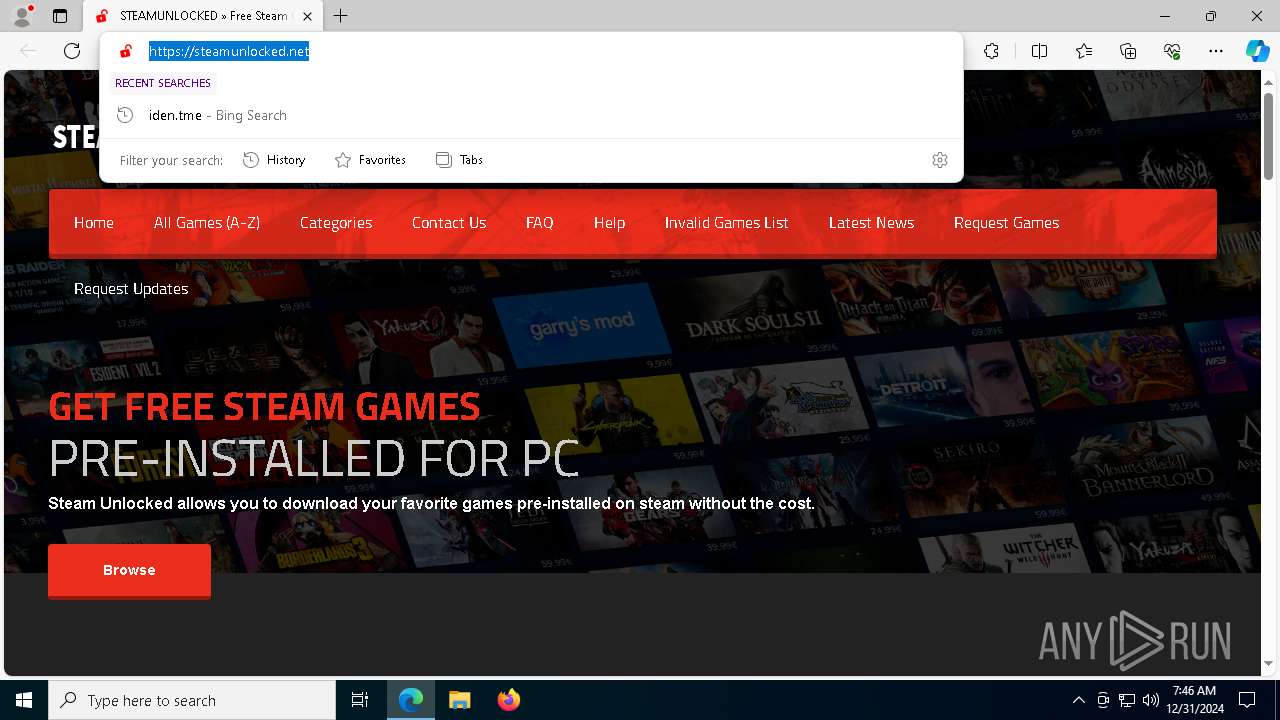Show hidden tray icons chevron
Viewport: 1280px width, 720px height.
pos(1078,700)
